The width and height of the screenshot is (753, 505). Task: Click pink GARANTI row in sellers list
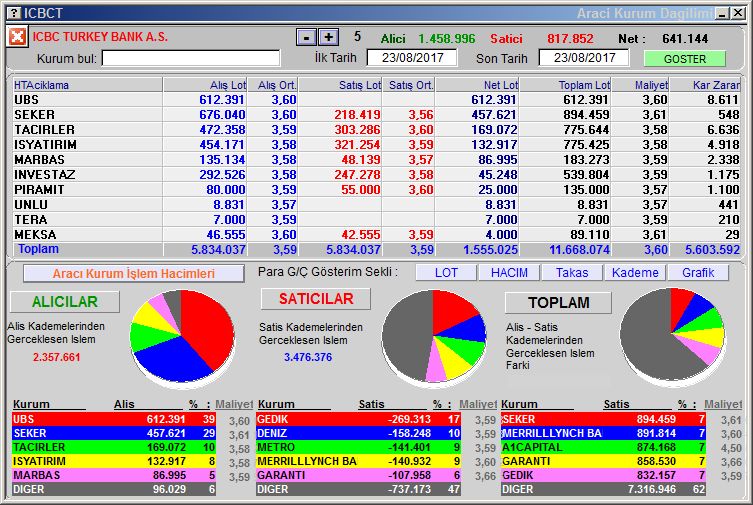358,475
